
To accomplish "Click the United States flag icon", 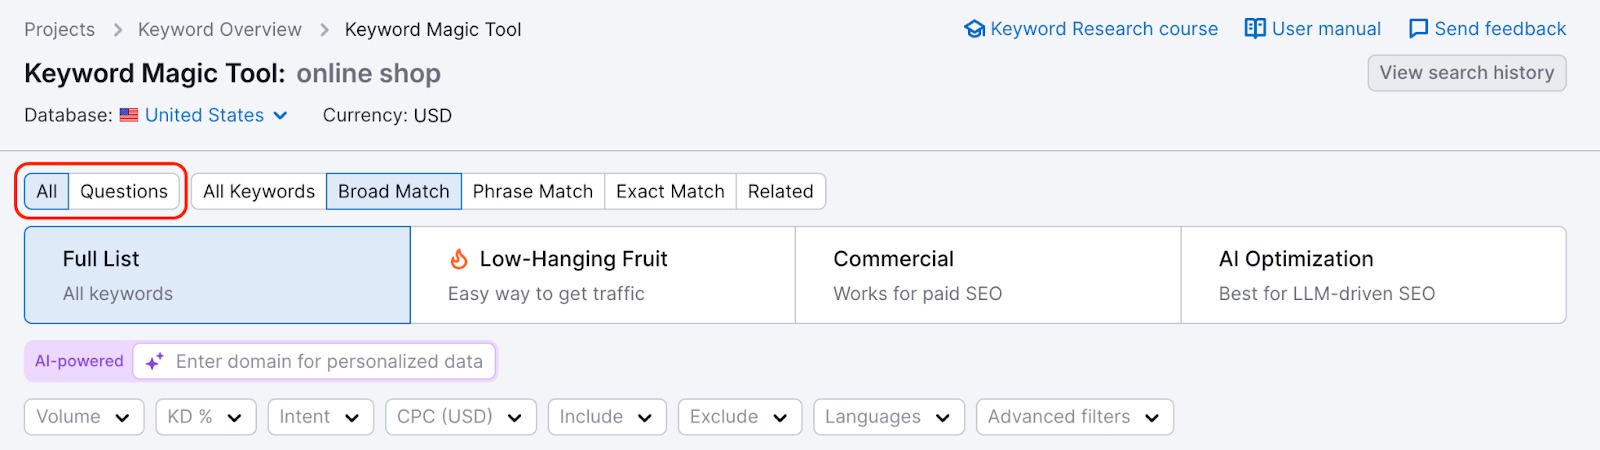I will (129, 115).
